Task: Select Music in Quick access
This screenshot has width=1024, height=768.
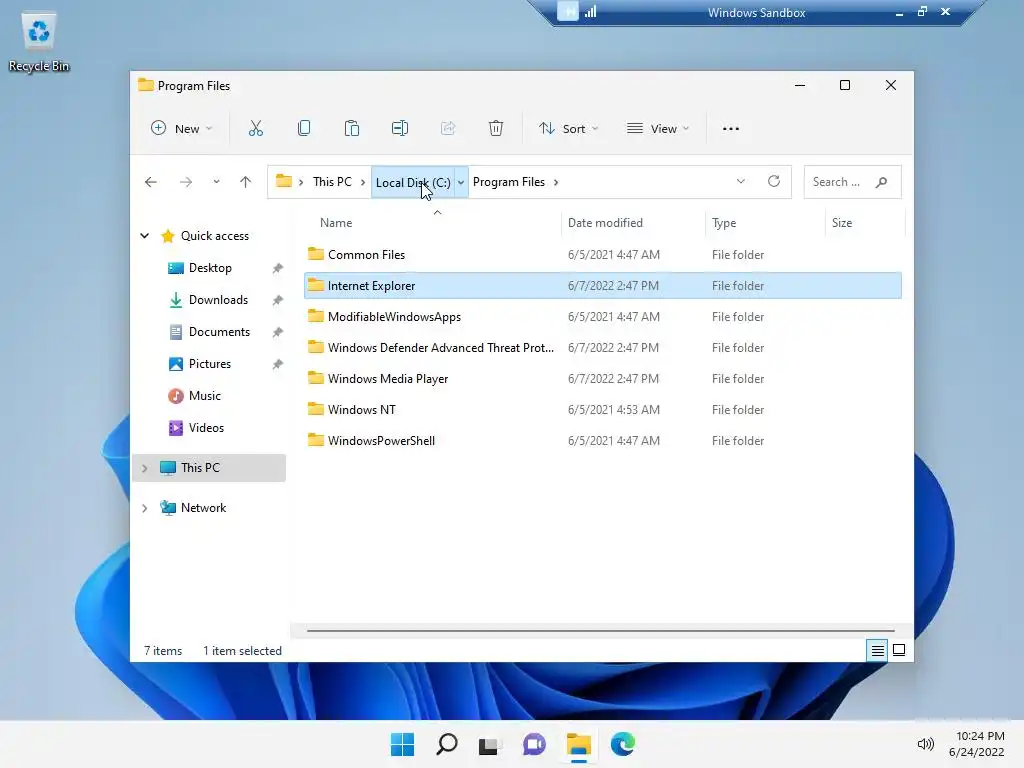Action: coord(204,396)
